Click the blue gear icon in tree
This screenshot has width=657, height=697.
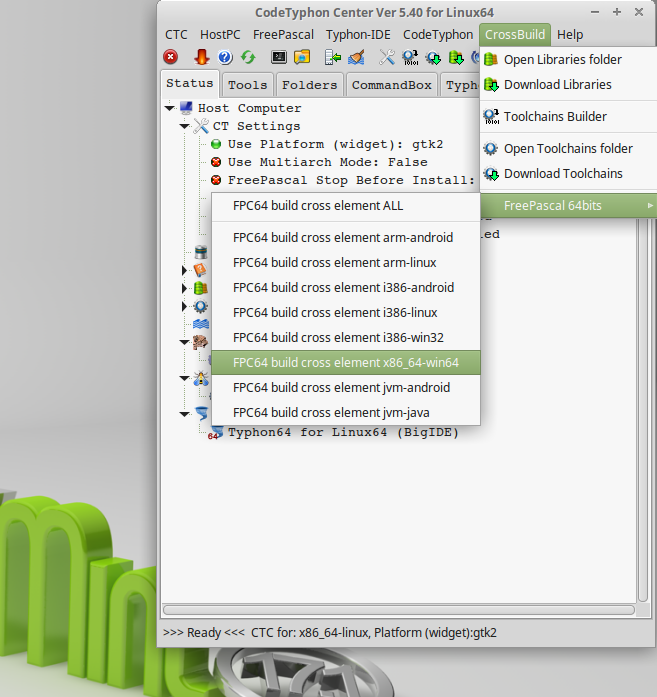click(x=201, y=306)
